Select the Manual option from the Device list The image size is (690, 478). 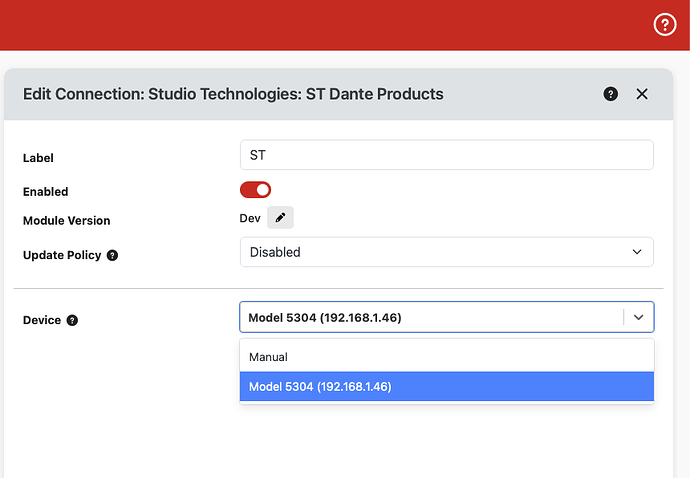coord(446,357)
